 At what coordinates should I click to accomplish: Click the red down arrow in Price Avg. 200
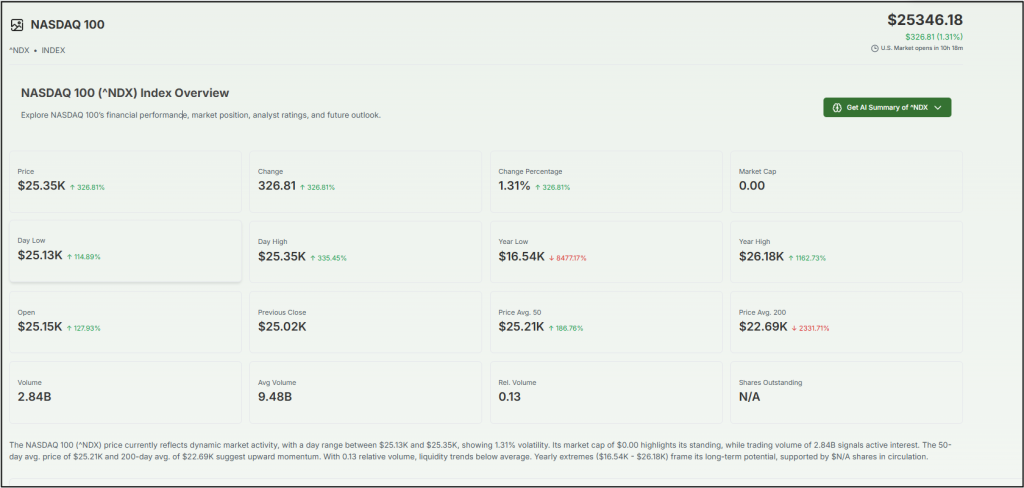pos(794,327)
